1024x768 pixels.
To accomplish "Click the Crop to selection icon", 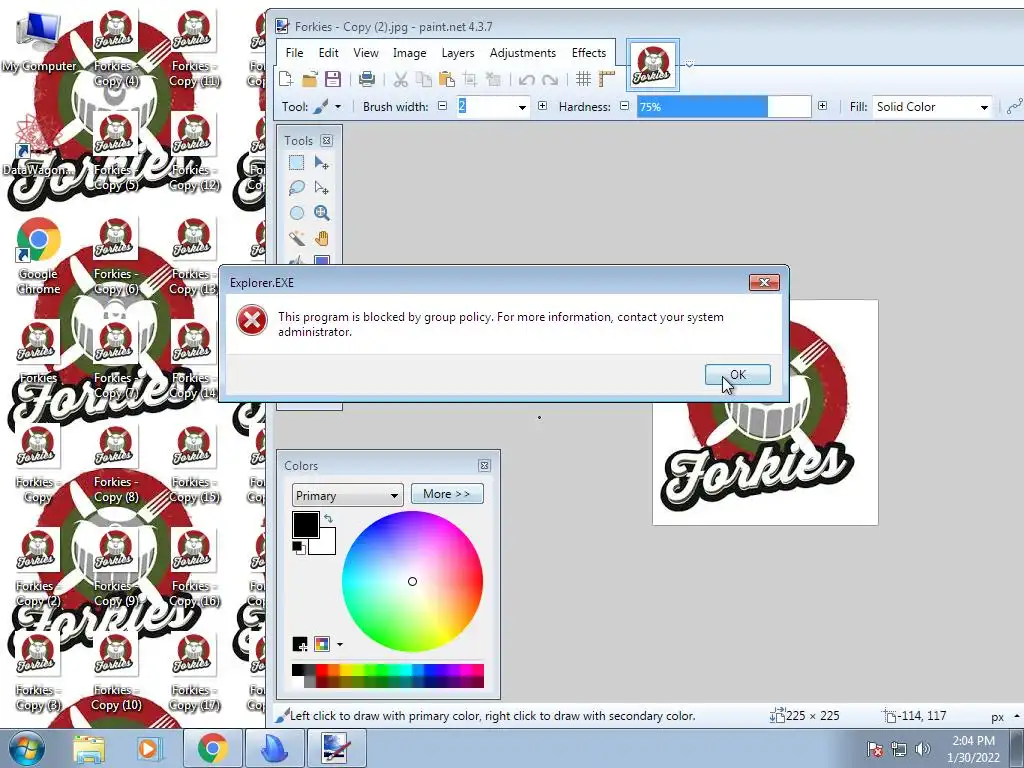I will pos(470,79).
